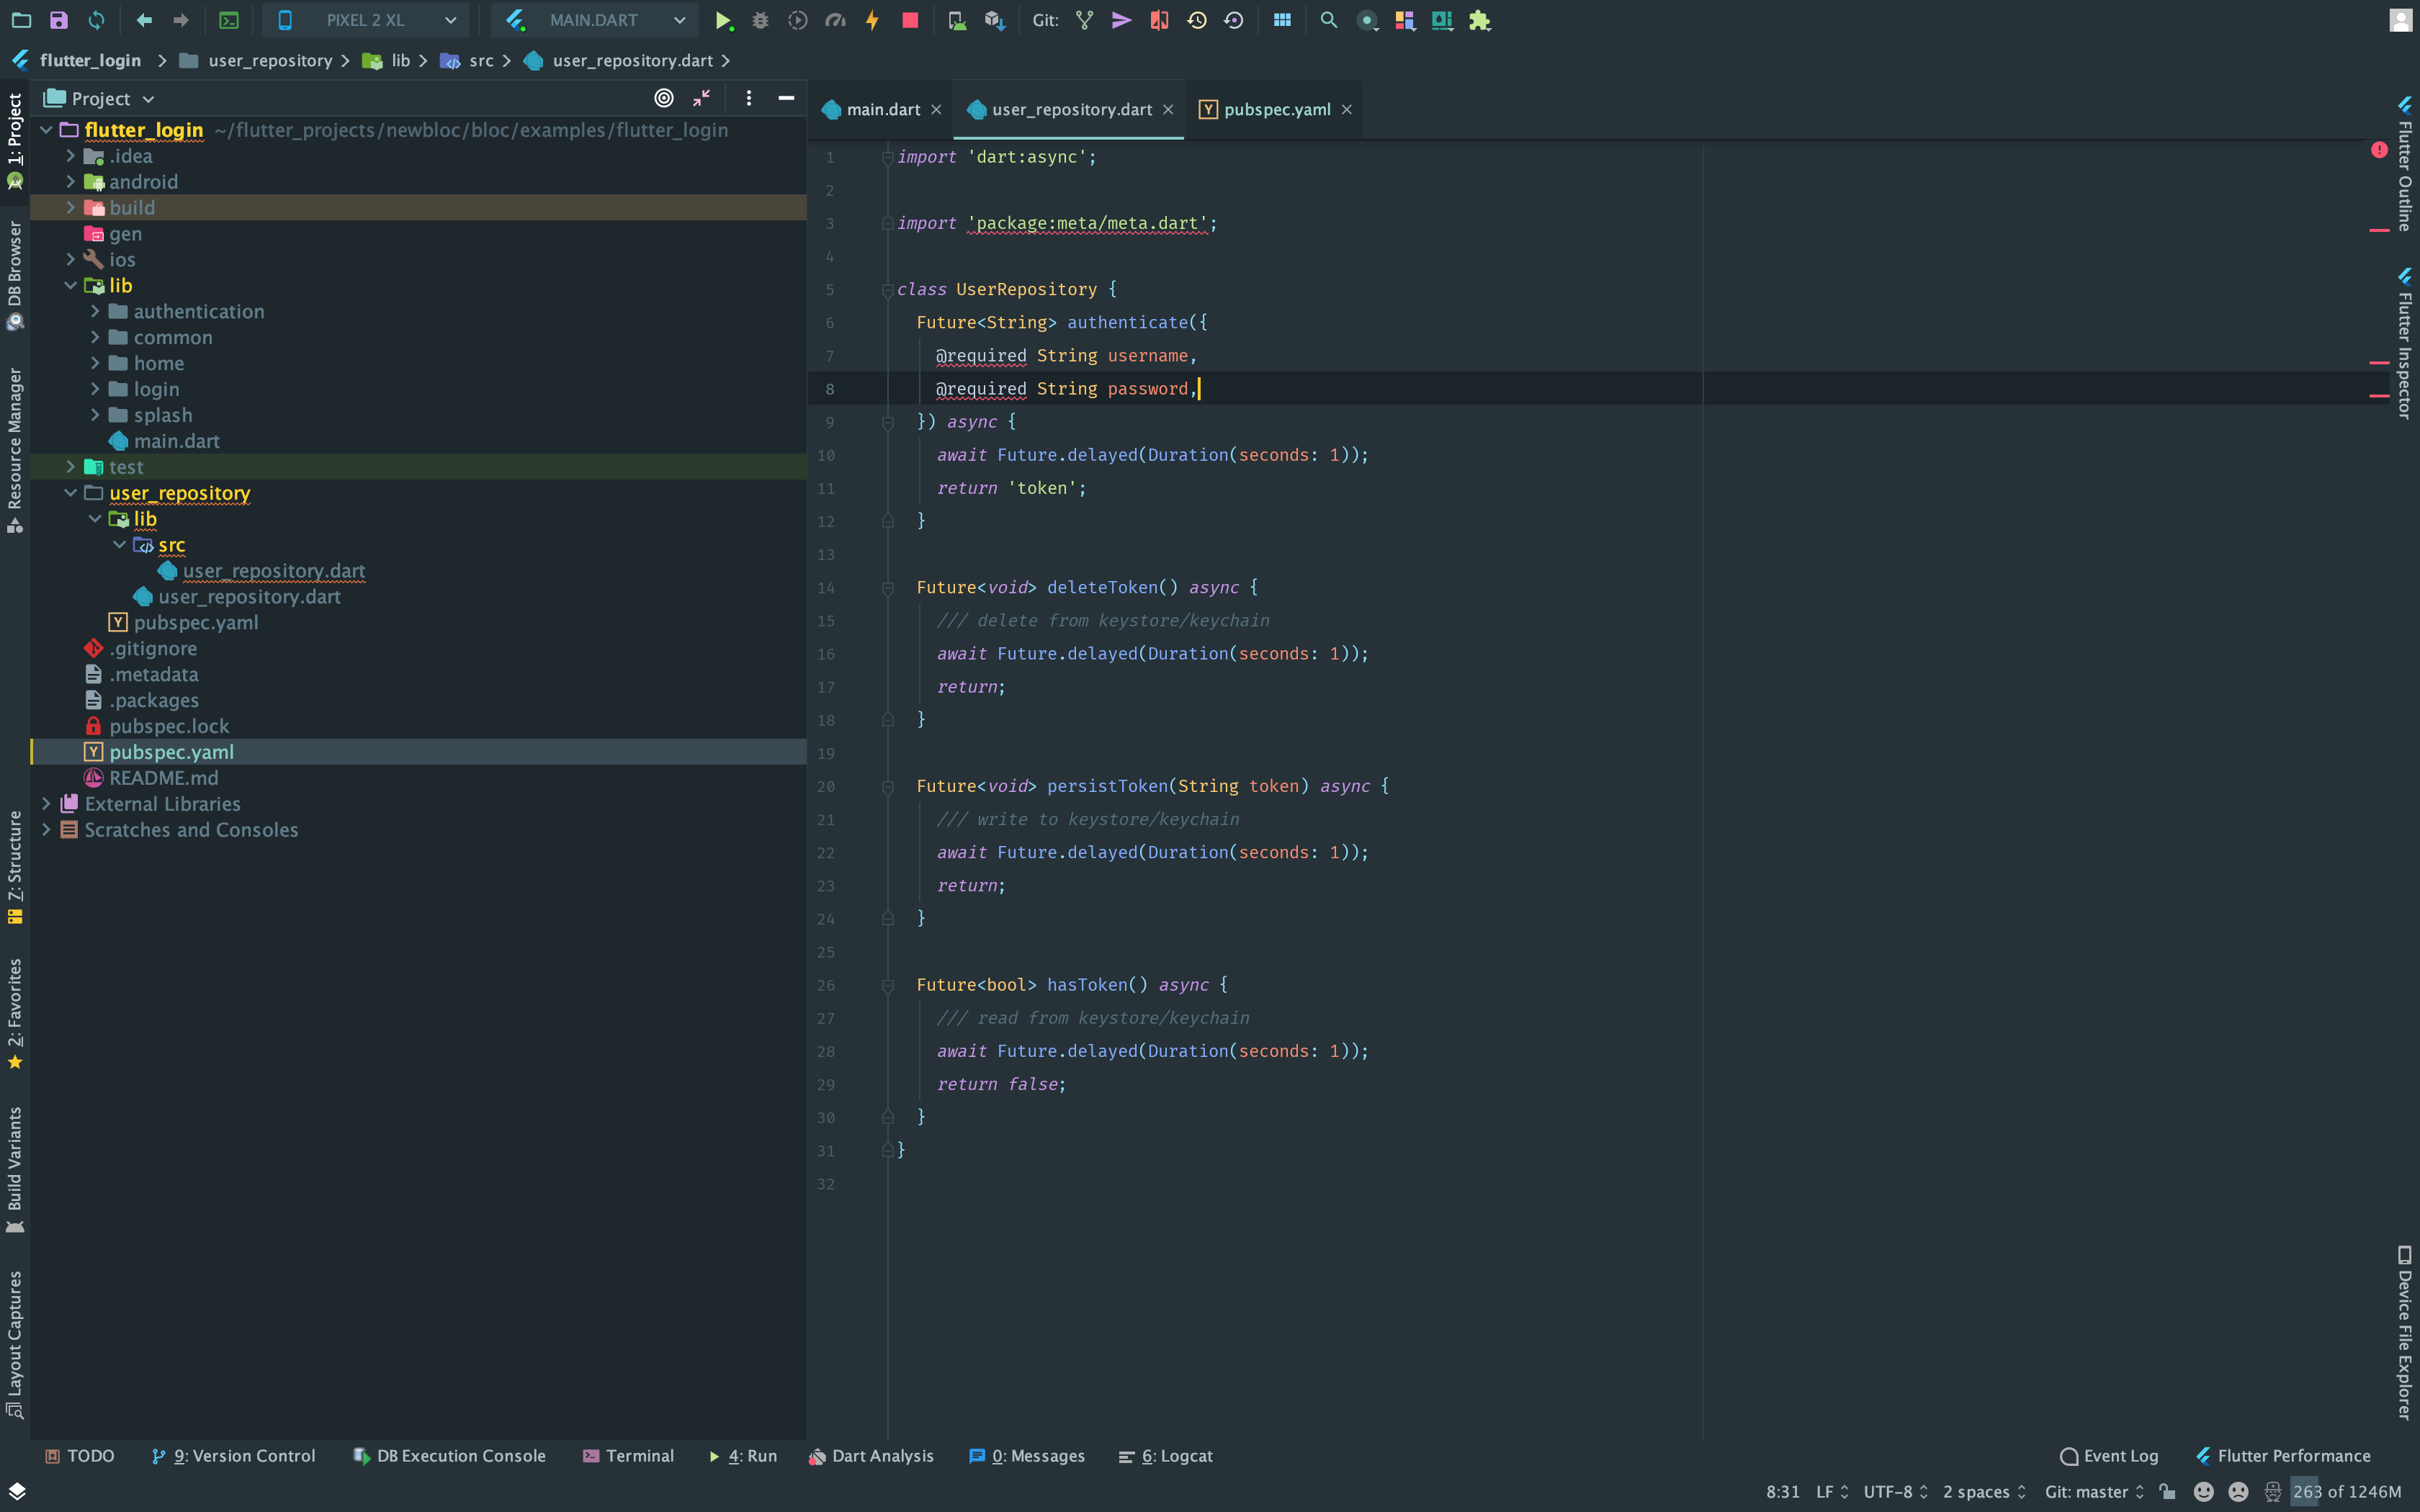Viewport: 2420px width, 1512px height.
Task: Click the Debug bug icon
Action: 760,20
